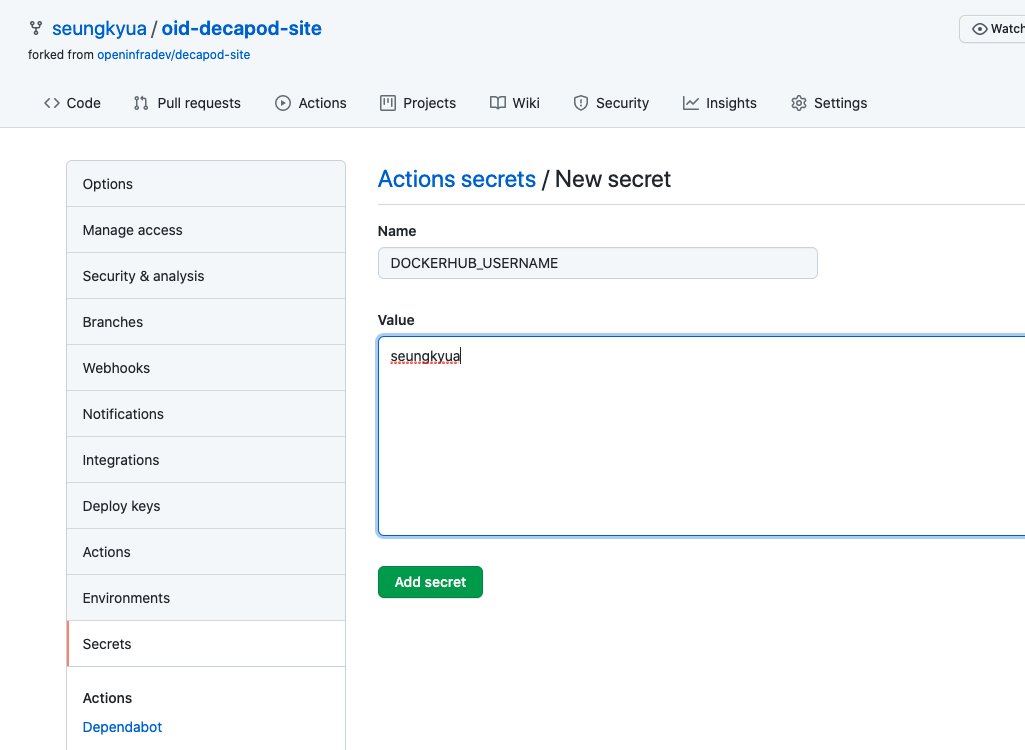Open the oid-decapod-site repository link
The width and height of the screenshot is (1025, 750).
pos(241,28)
